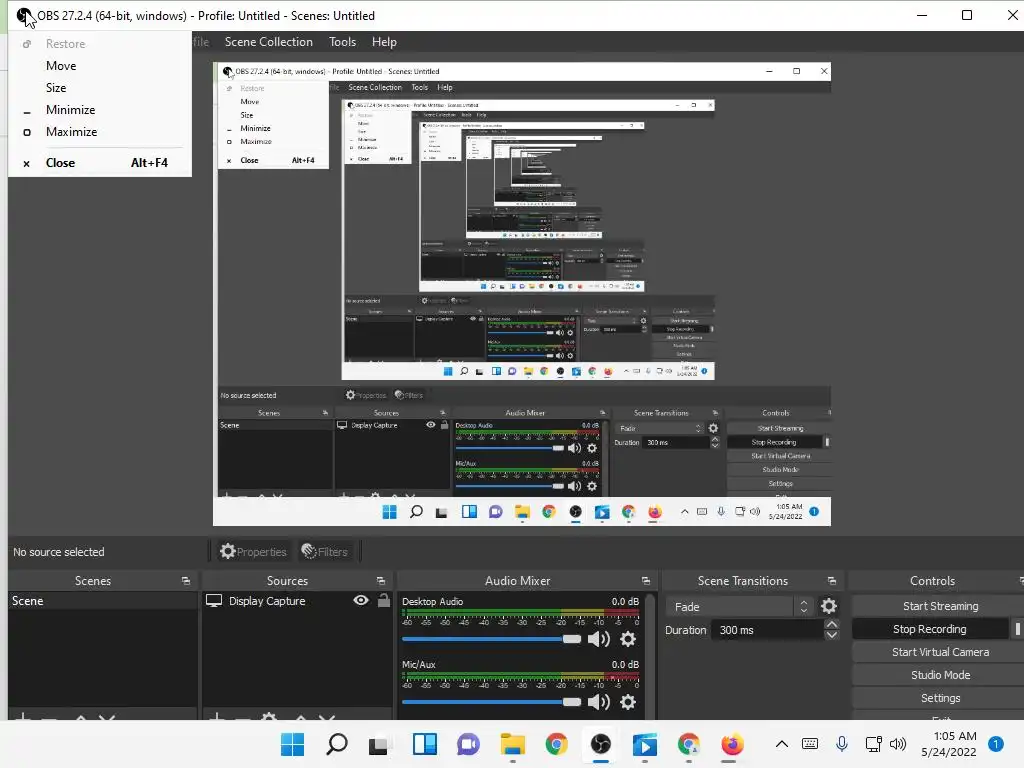Open Firefox on the taskbar
The height and width of the screenshot is (768, 1024).
click(732, 744)
